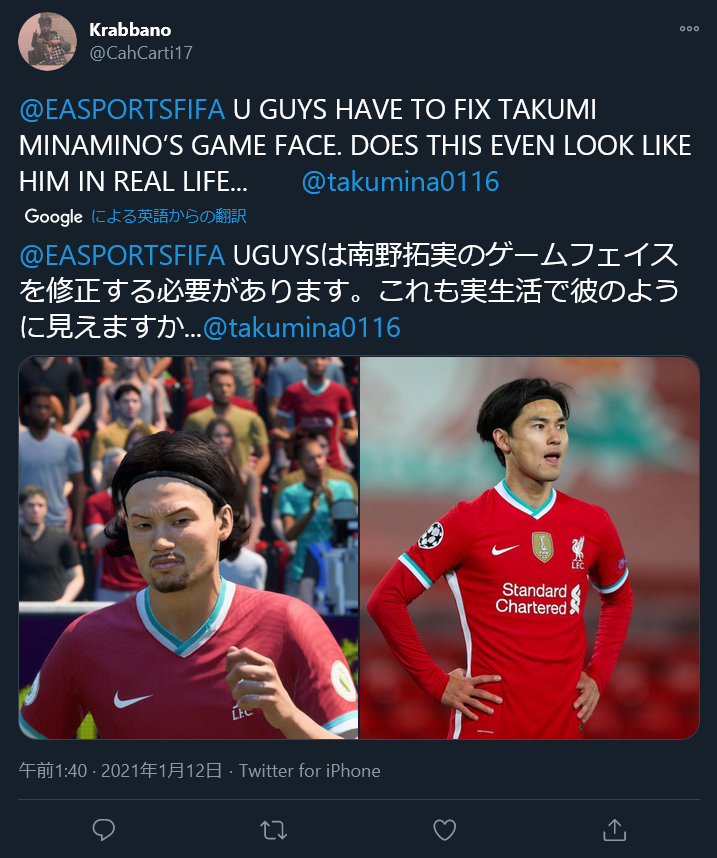Click the による英語からの翻訳 translation link
717x858 pixels.
click(169, 216)
